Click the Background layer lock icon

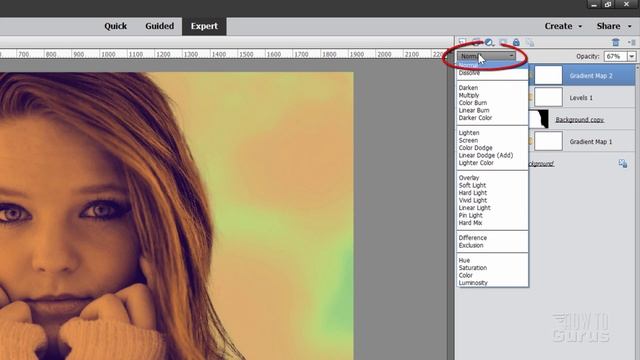point(622,164)
